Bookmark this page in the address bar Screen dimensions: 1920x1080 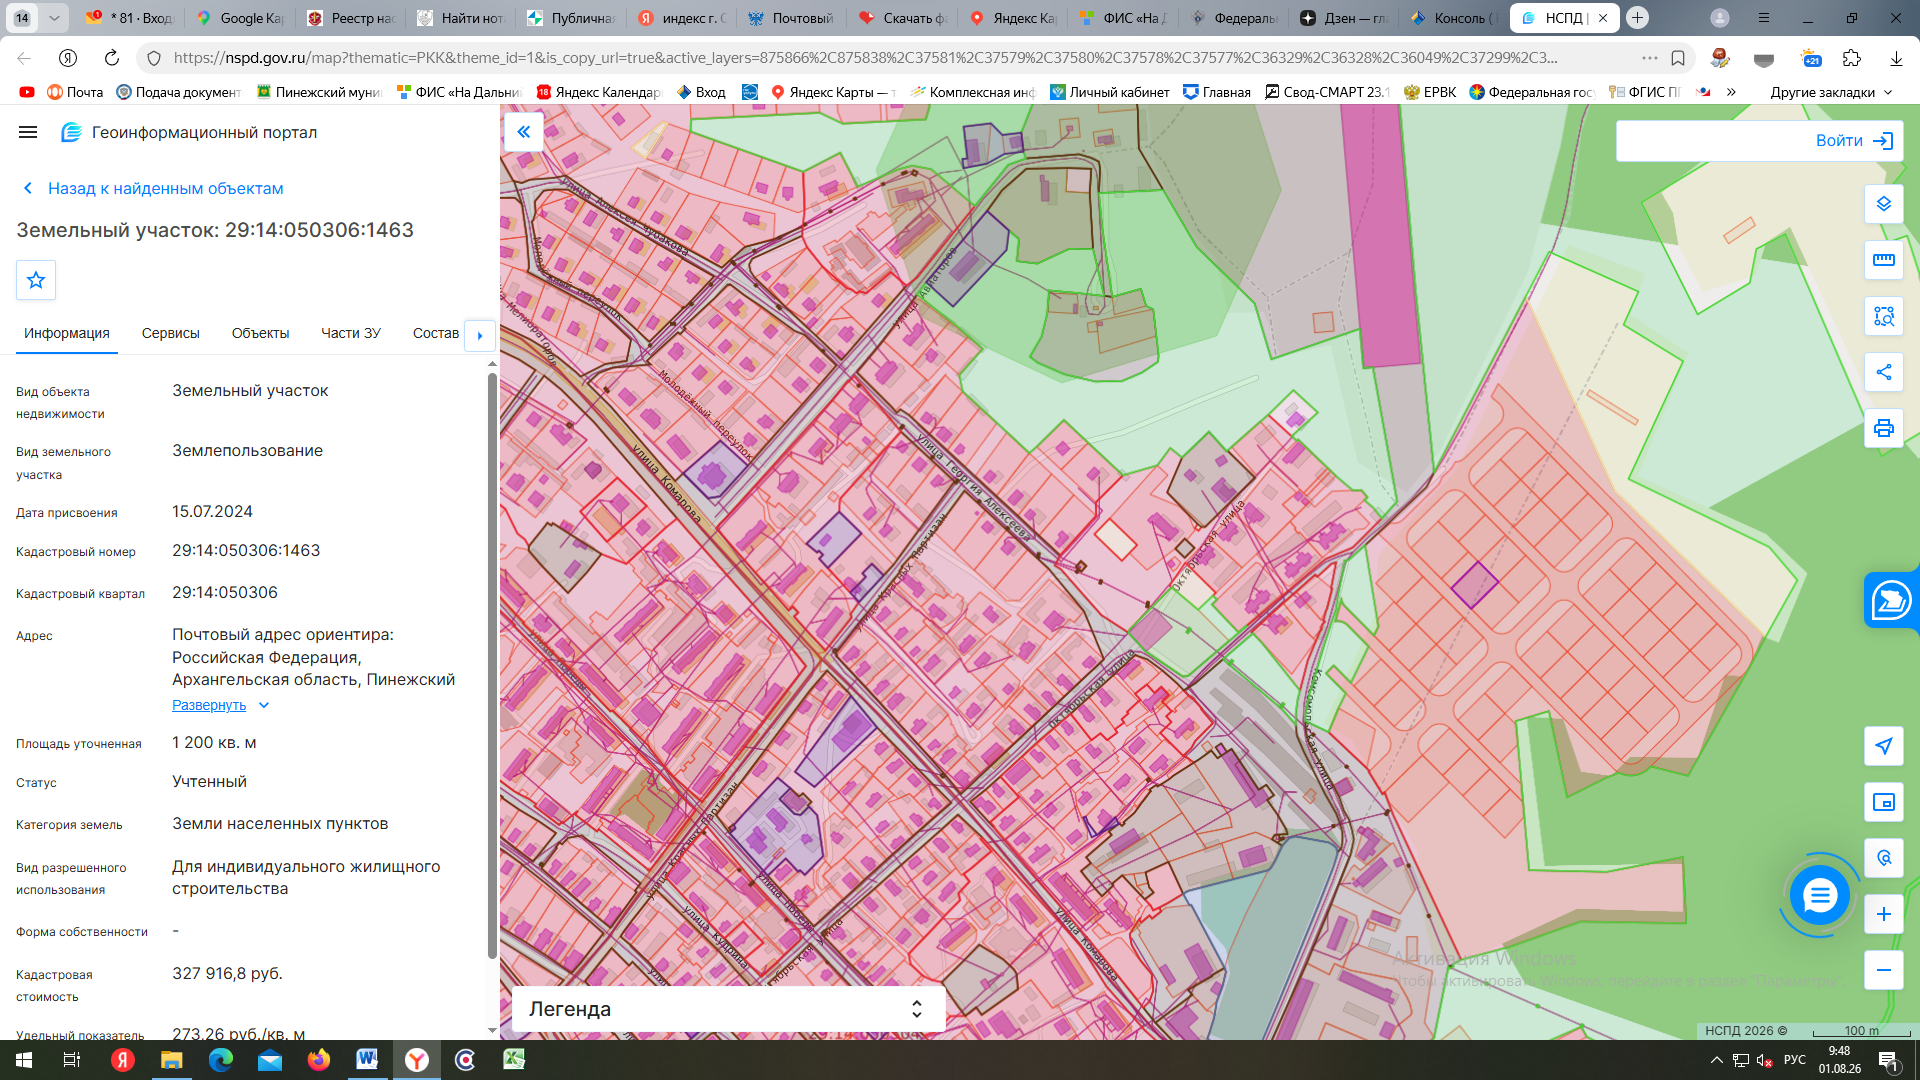[x=1678, y=58]
